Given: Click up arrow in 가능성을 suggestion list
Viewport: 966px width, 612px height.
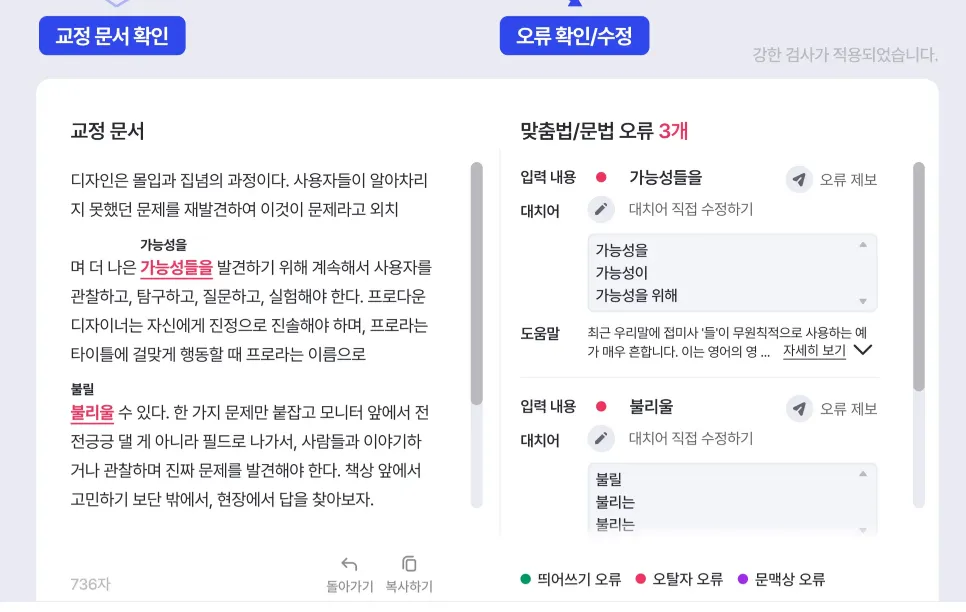Looking at the screenshot, I should pyautogui.click(x=863, y=245).
